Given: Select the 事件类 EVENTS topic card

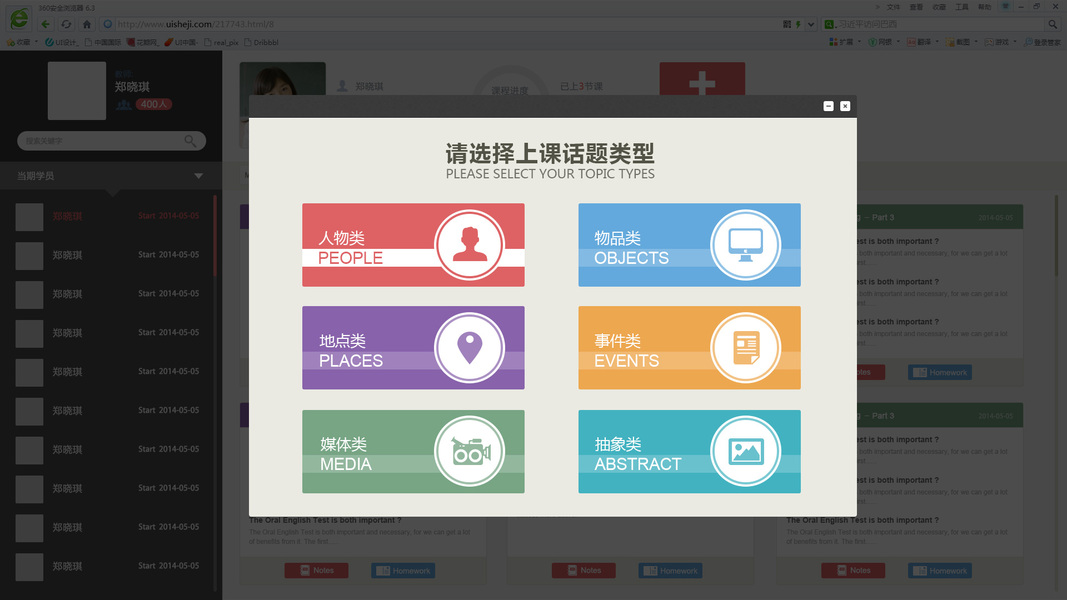Looking at the screenshot, I should click(x=689, y=348).
